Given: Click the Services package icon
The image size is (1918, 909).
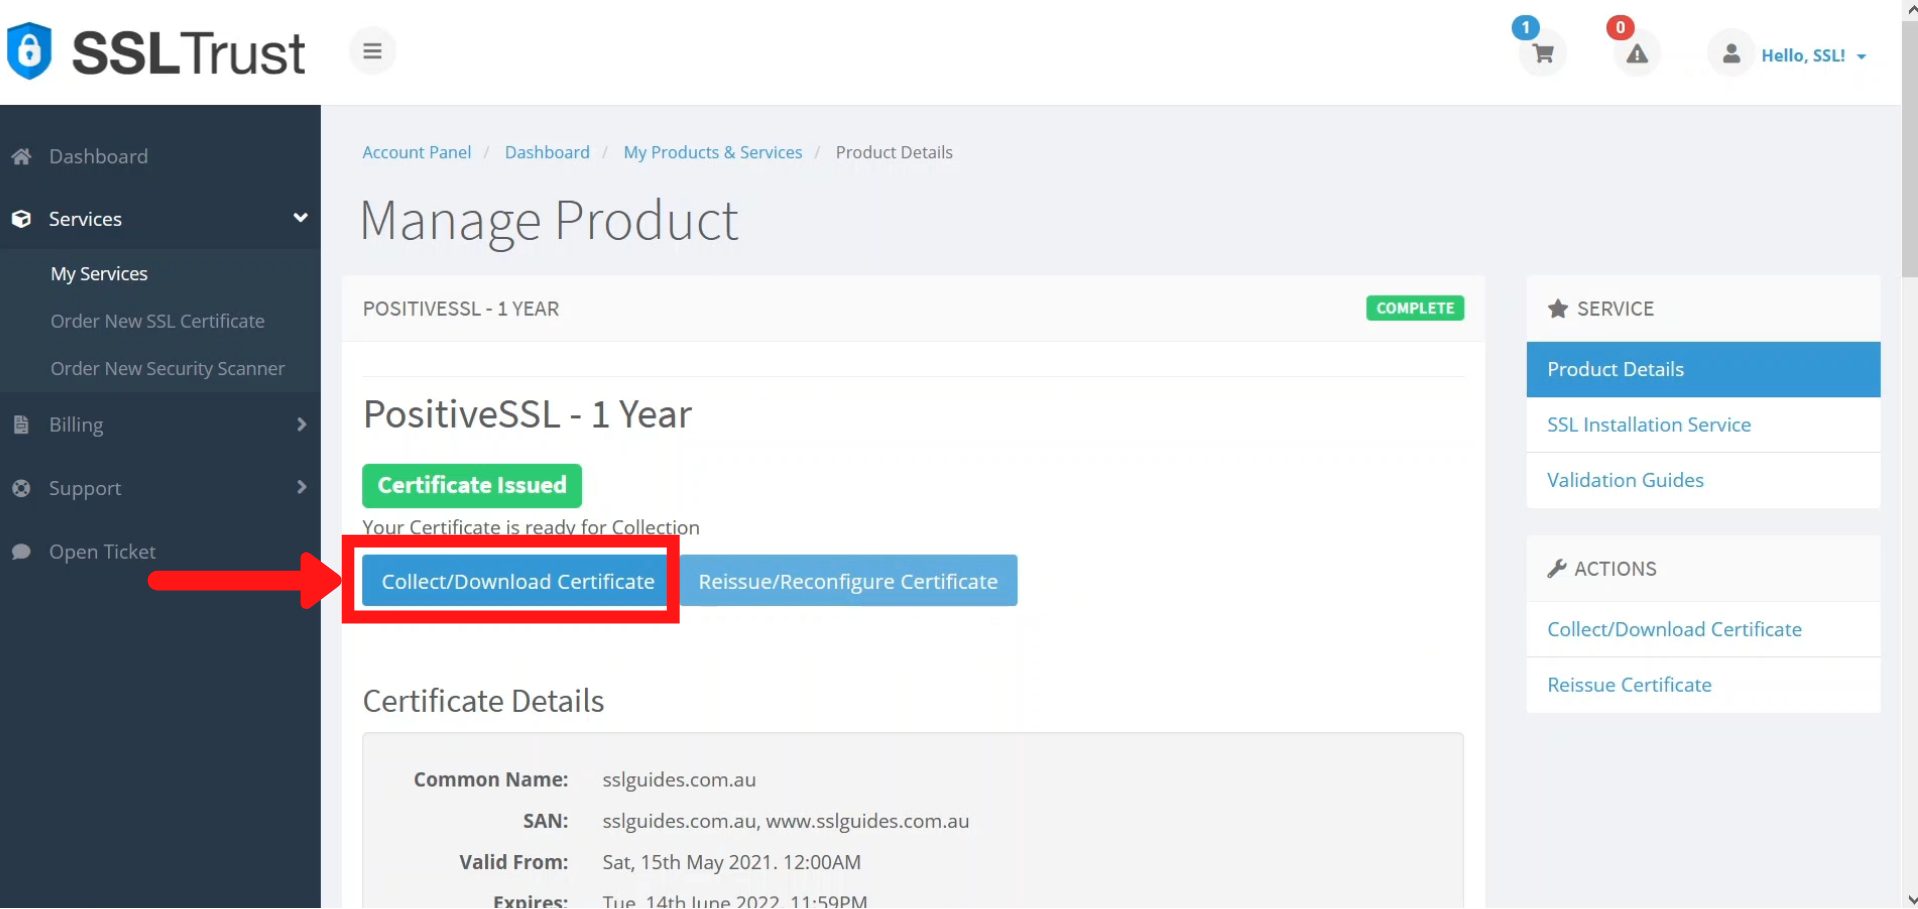Looking at the screenshot, I should [22, 219].
